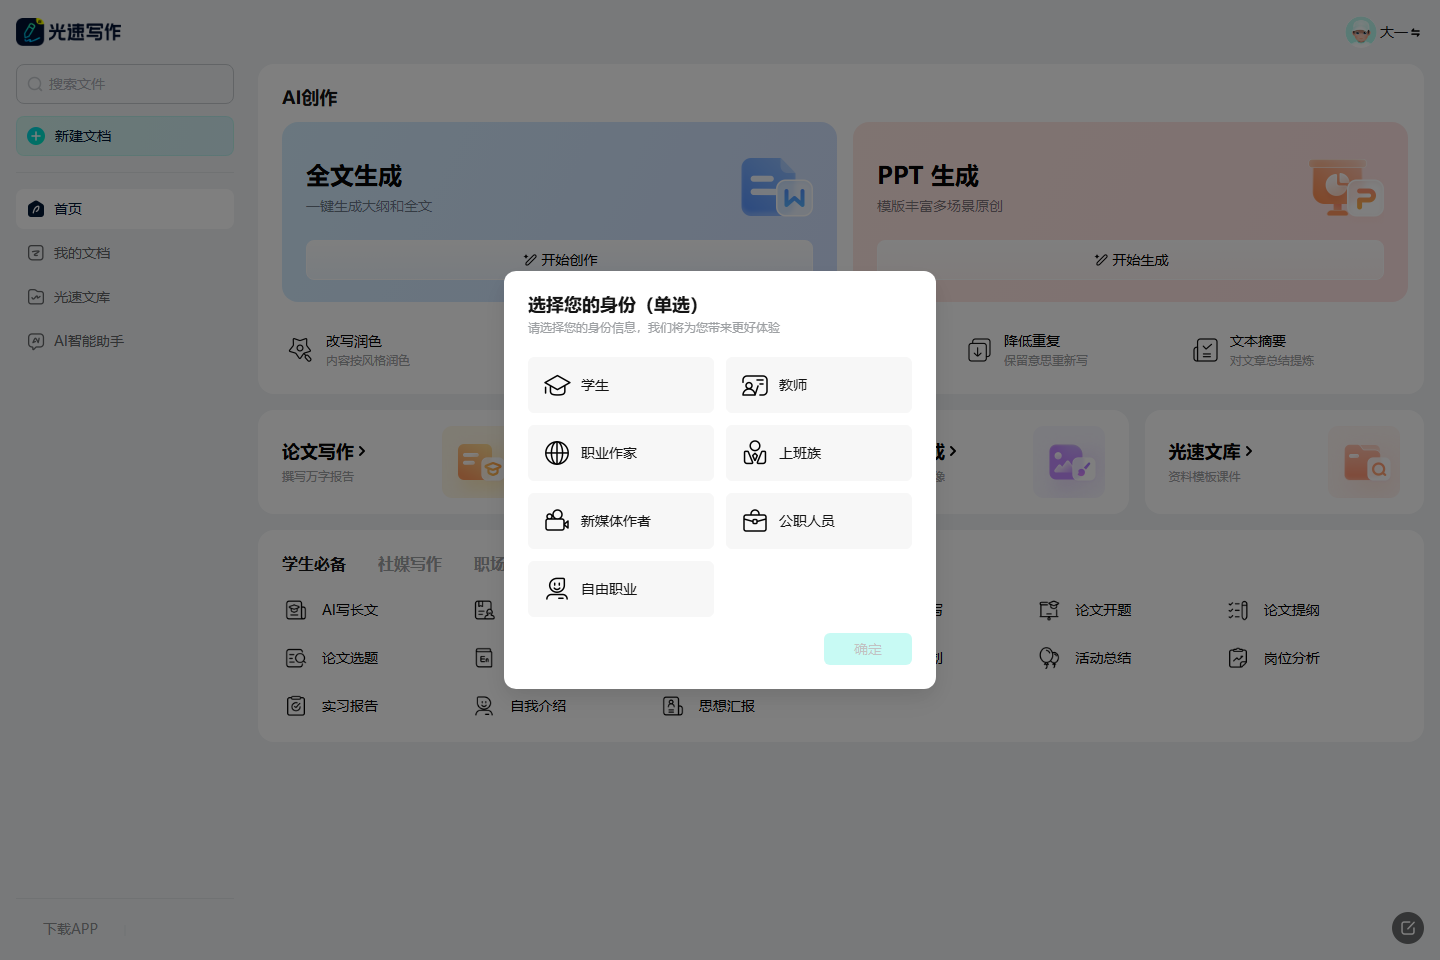This screenshot has width=1440, height=960.
Task: Click the 自我介绍 template icon
Action: tap(484, 706)
